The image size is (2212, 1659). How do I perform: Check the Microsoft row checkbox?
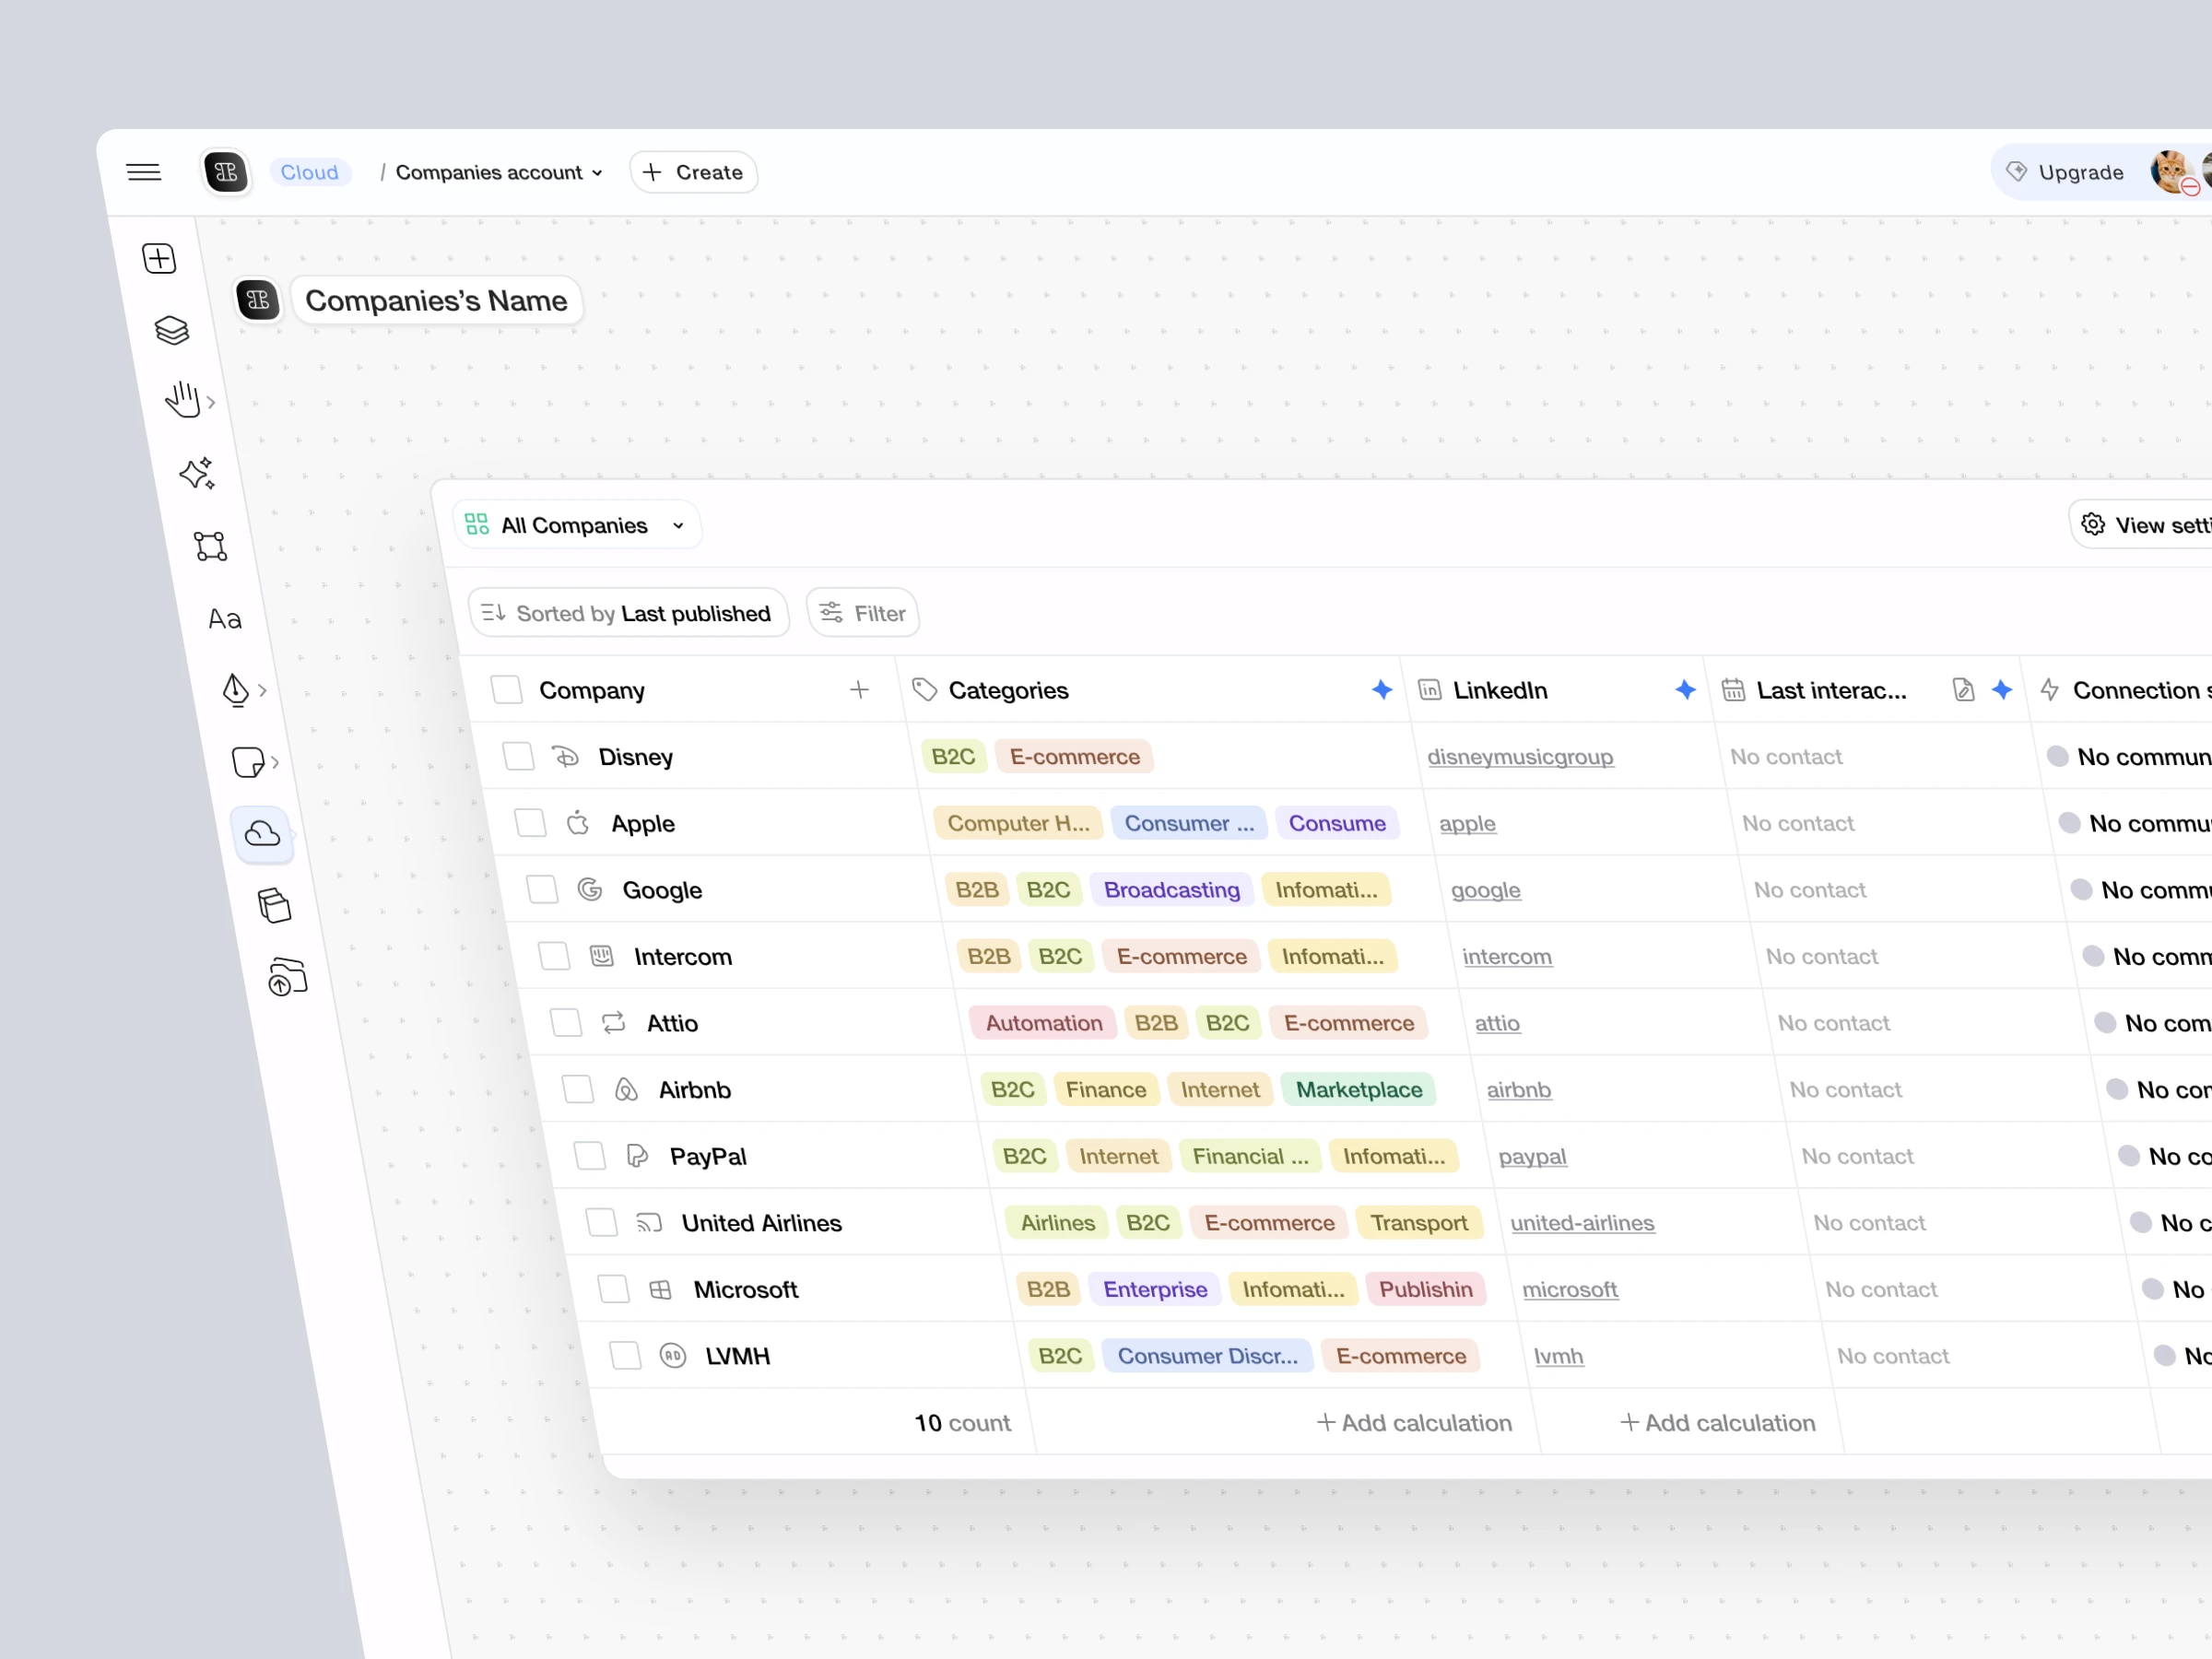614,1290
